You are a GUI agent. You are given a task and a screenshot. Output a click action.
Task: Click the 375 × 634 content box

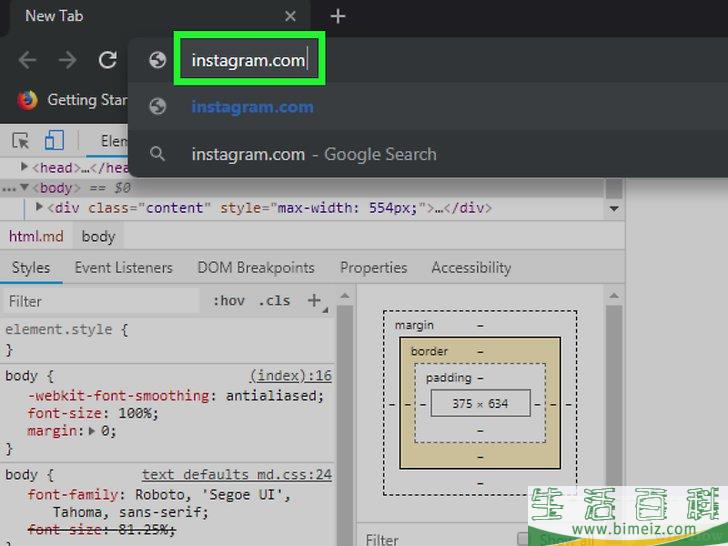click(x=480, y=403)
